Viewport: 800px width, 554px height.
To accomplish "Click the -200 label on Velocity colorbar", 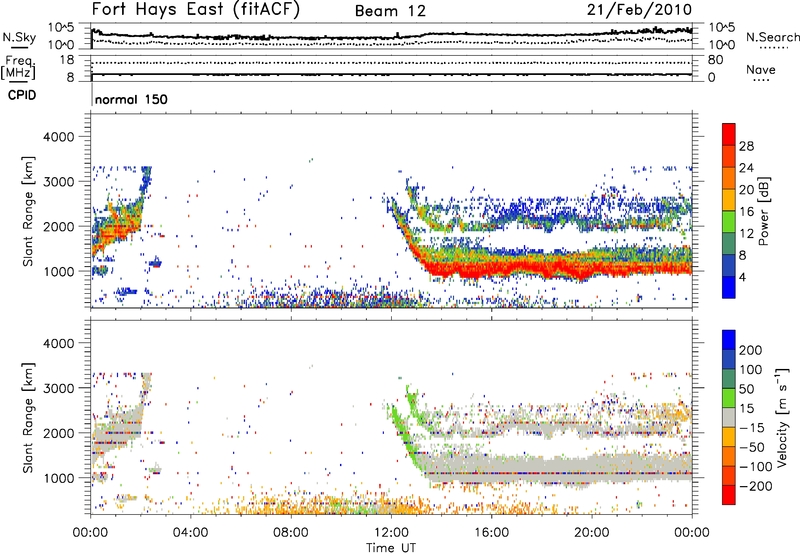I will pos(756,486).
